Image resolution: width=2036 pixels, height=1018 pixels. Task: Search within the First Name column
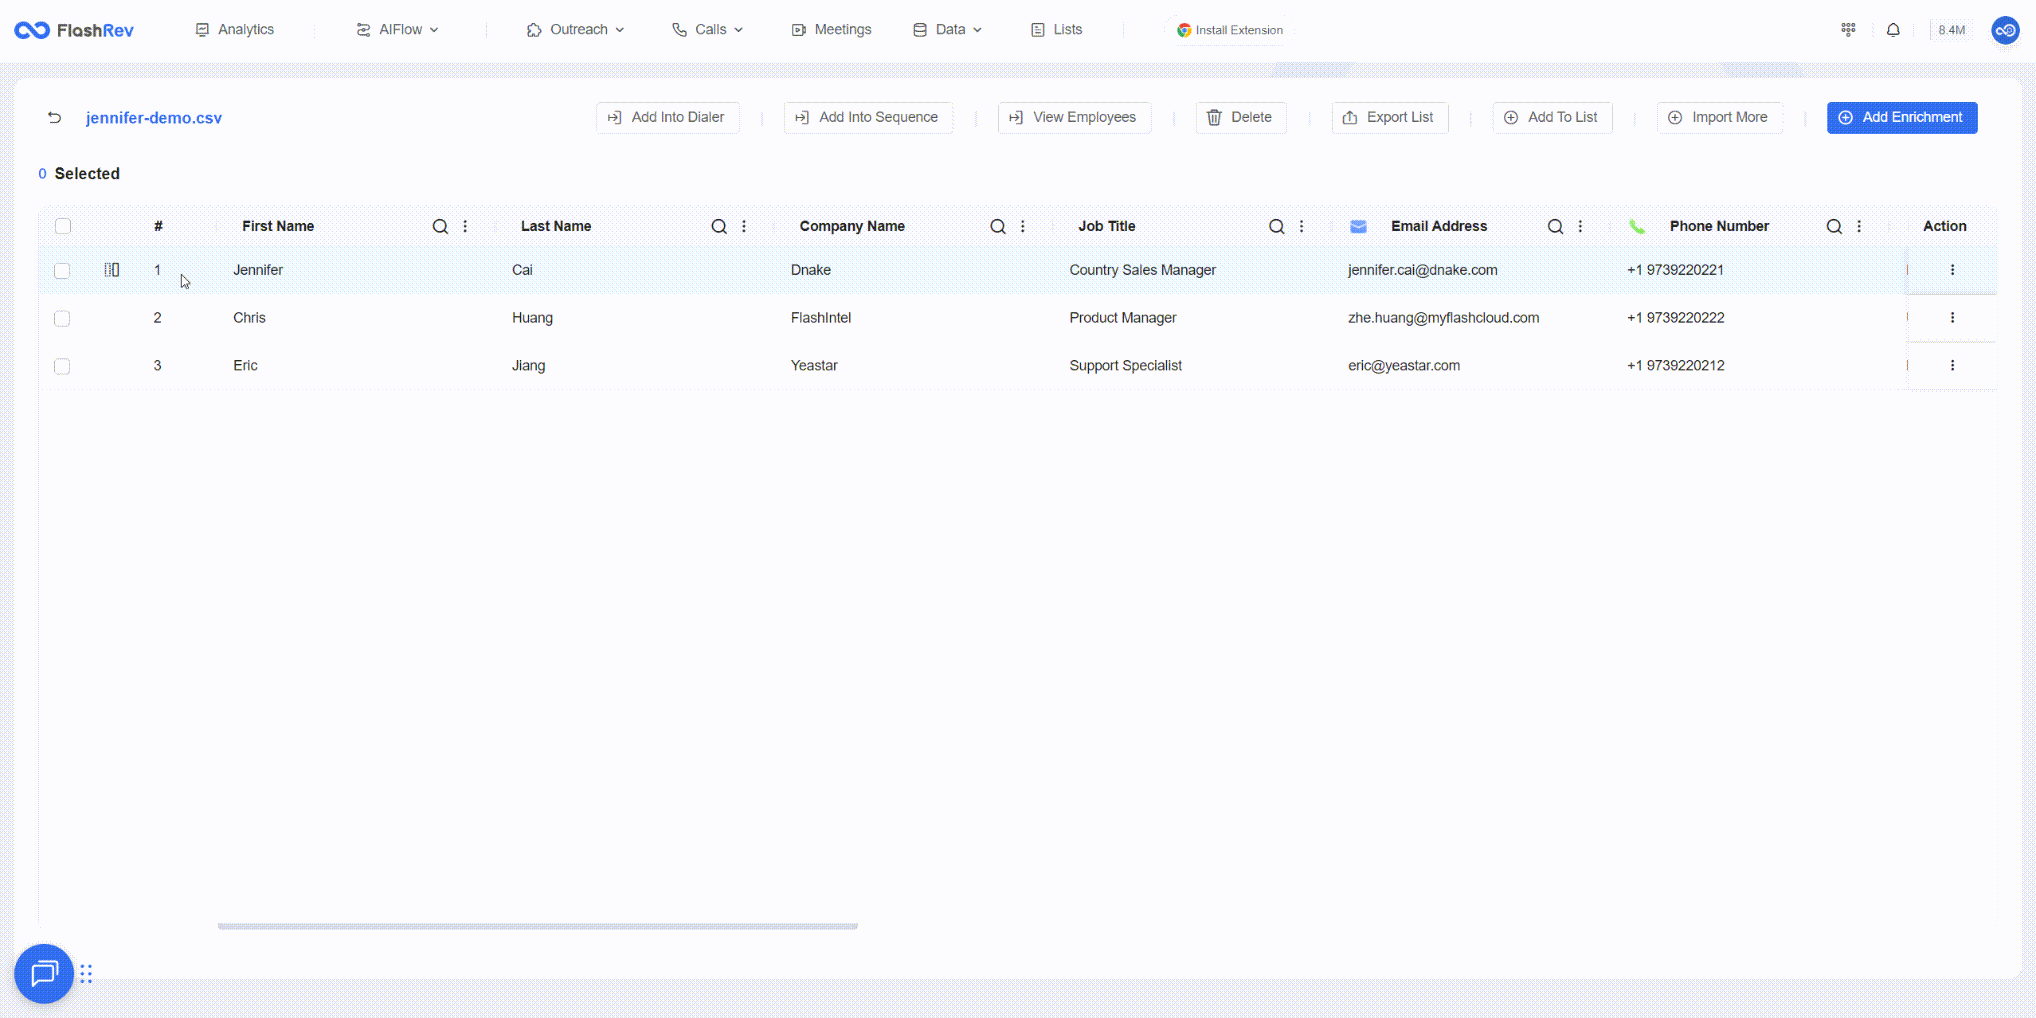tap(440, 227)
